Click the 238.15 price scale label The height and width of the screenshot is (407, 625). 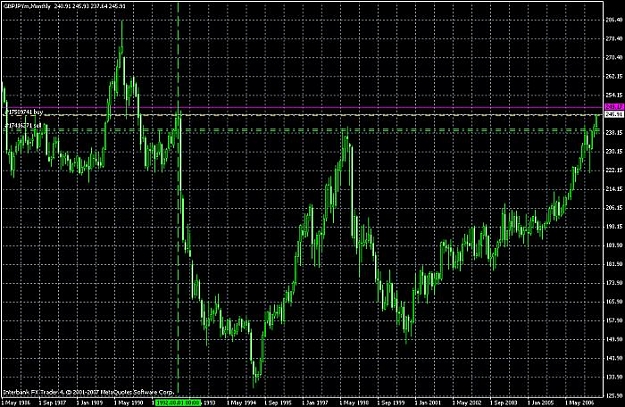[614, 132]
